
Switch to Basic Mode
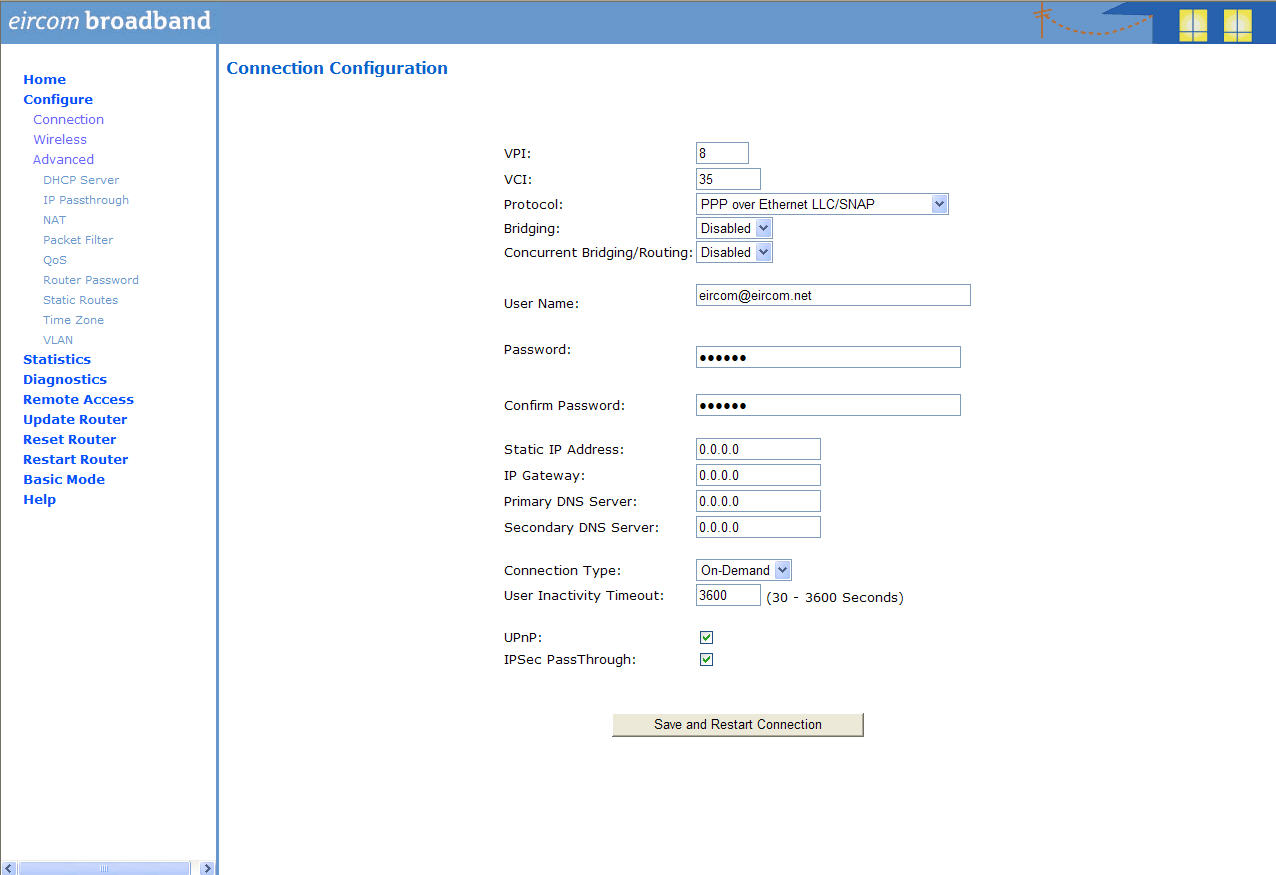[x=63, y=479]
